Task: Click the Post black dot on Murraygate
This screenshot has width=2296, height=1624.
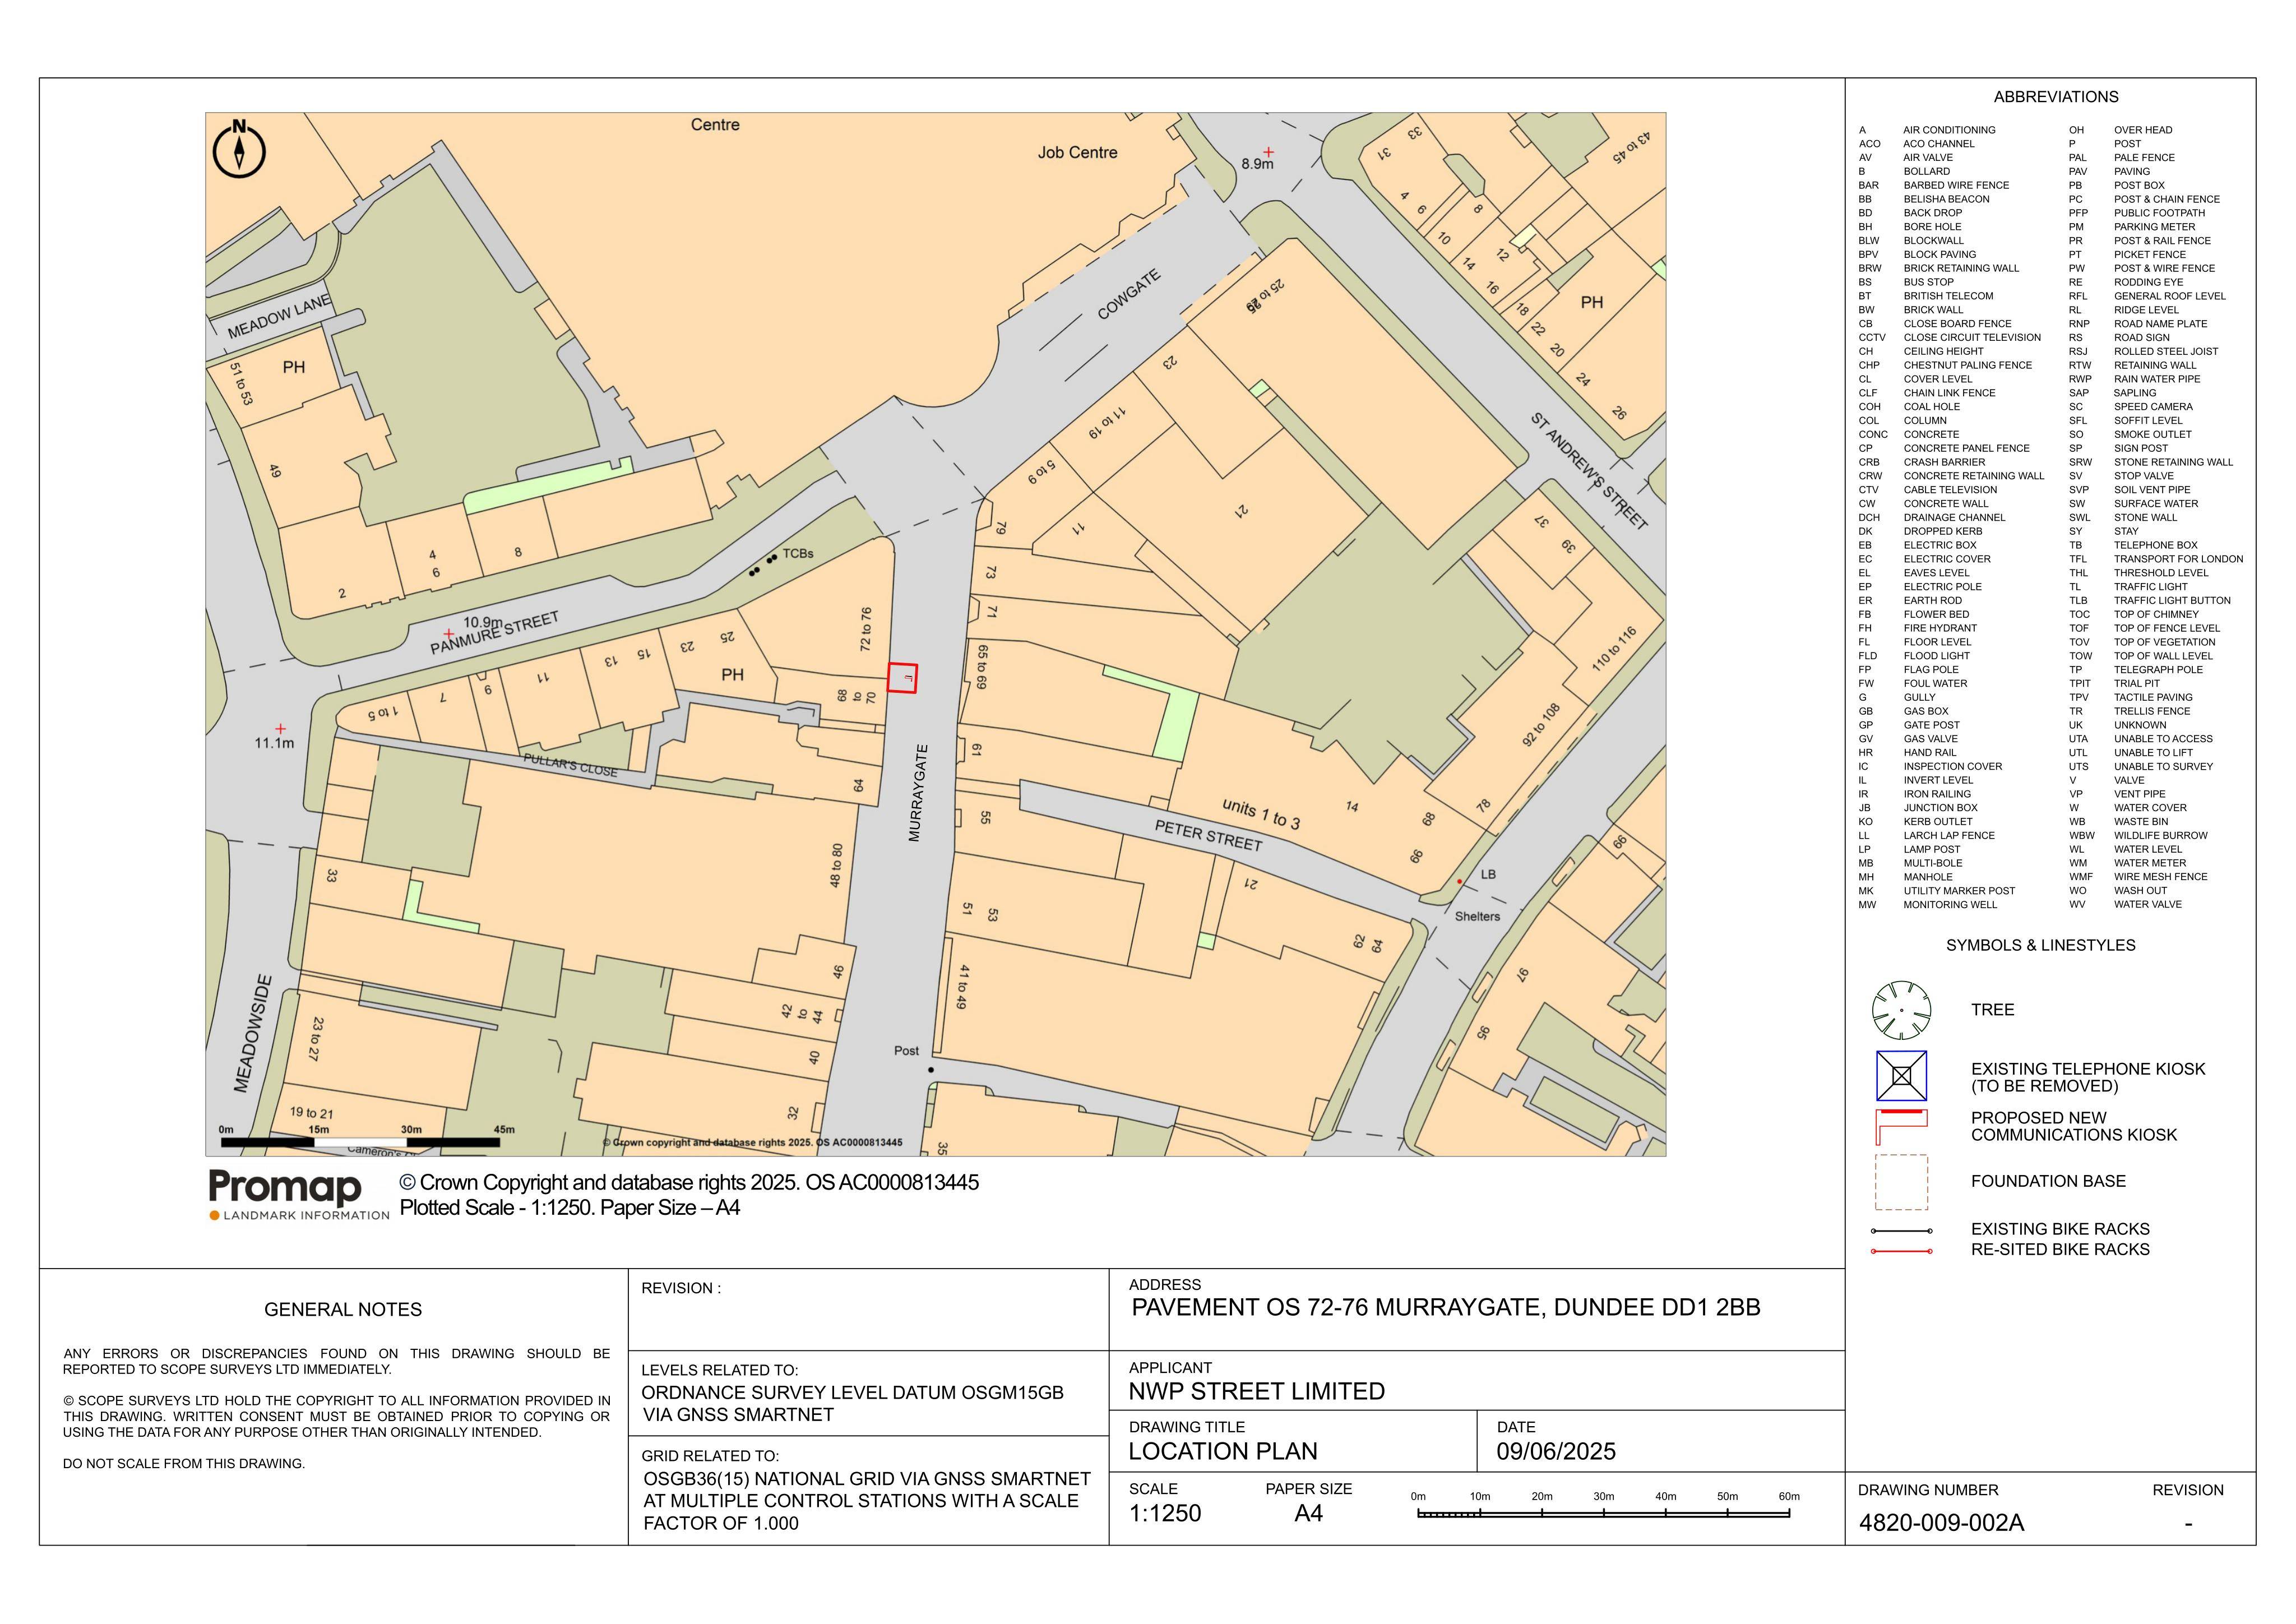Action: 930,1070
